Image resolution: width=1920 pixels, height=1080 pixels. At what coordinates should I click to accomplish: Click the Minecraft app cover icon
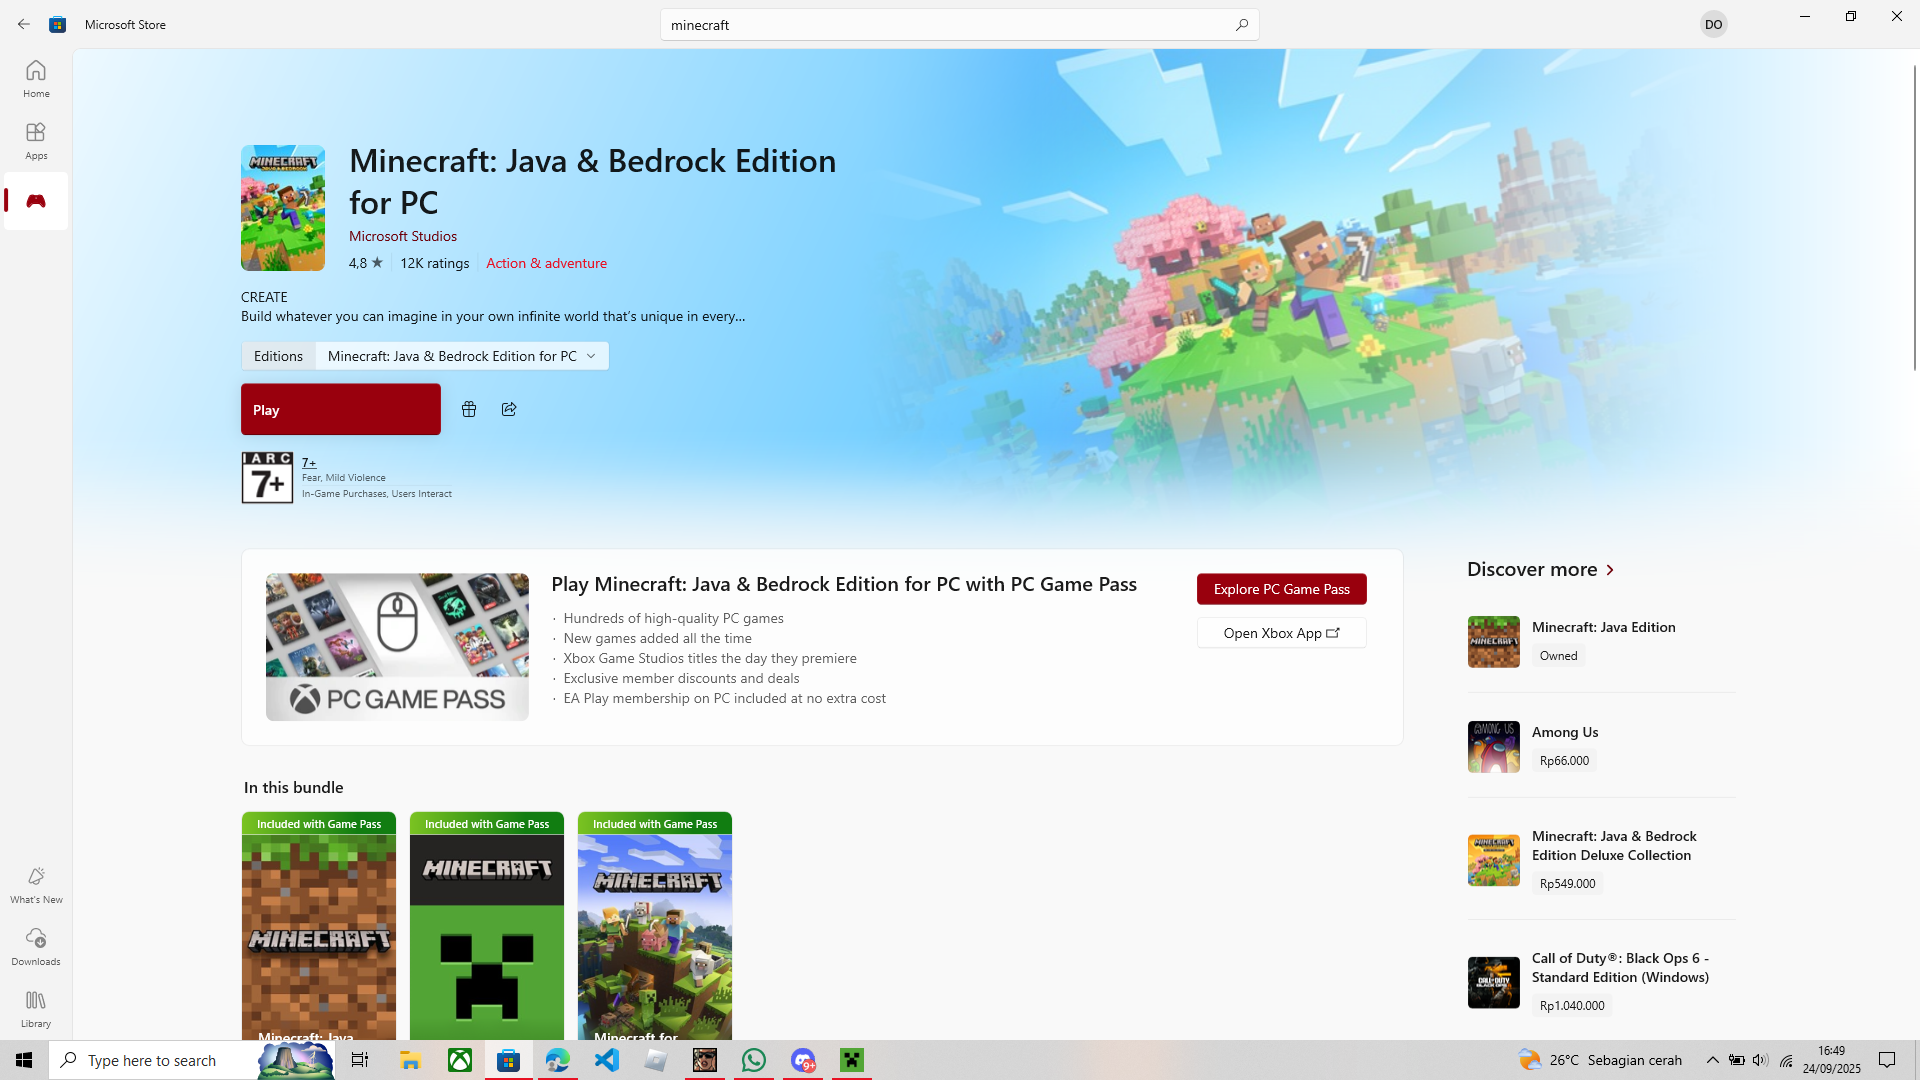(x=283, y=208)
